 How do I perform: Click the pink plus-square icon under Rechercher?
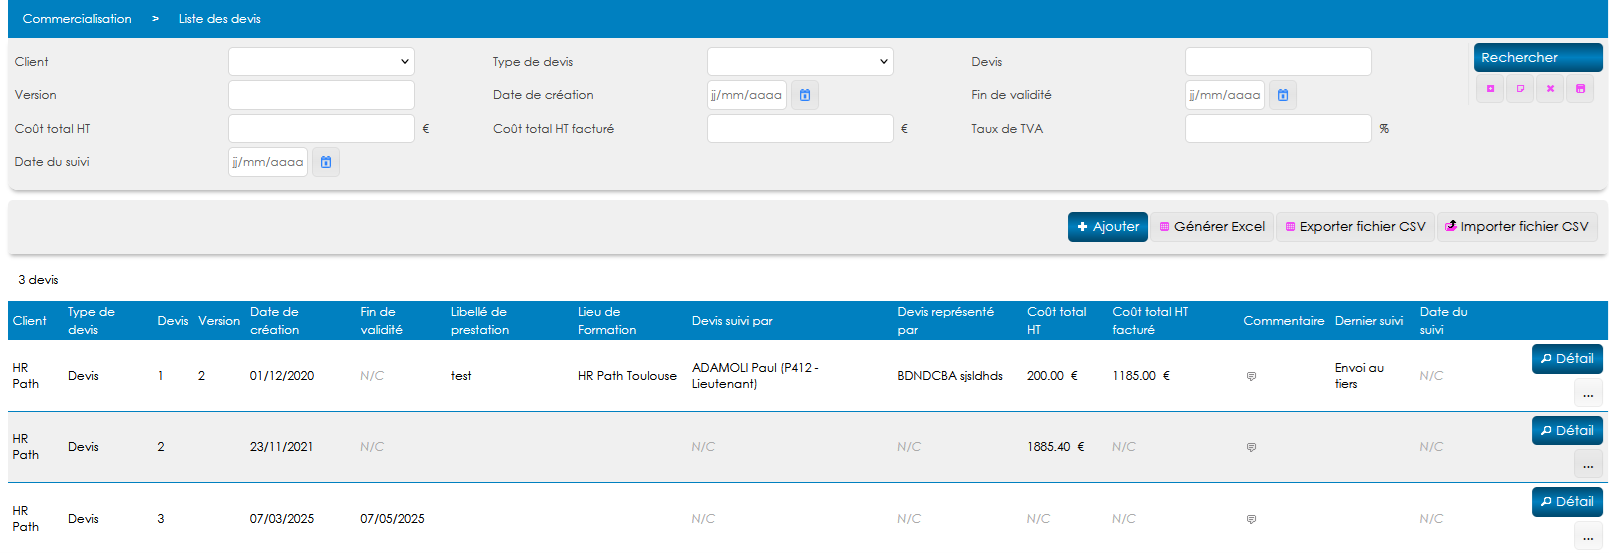click(x=1490, y=89)
